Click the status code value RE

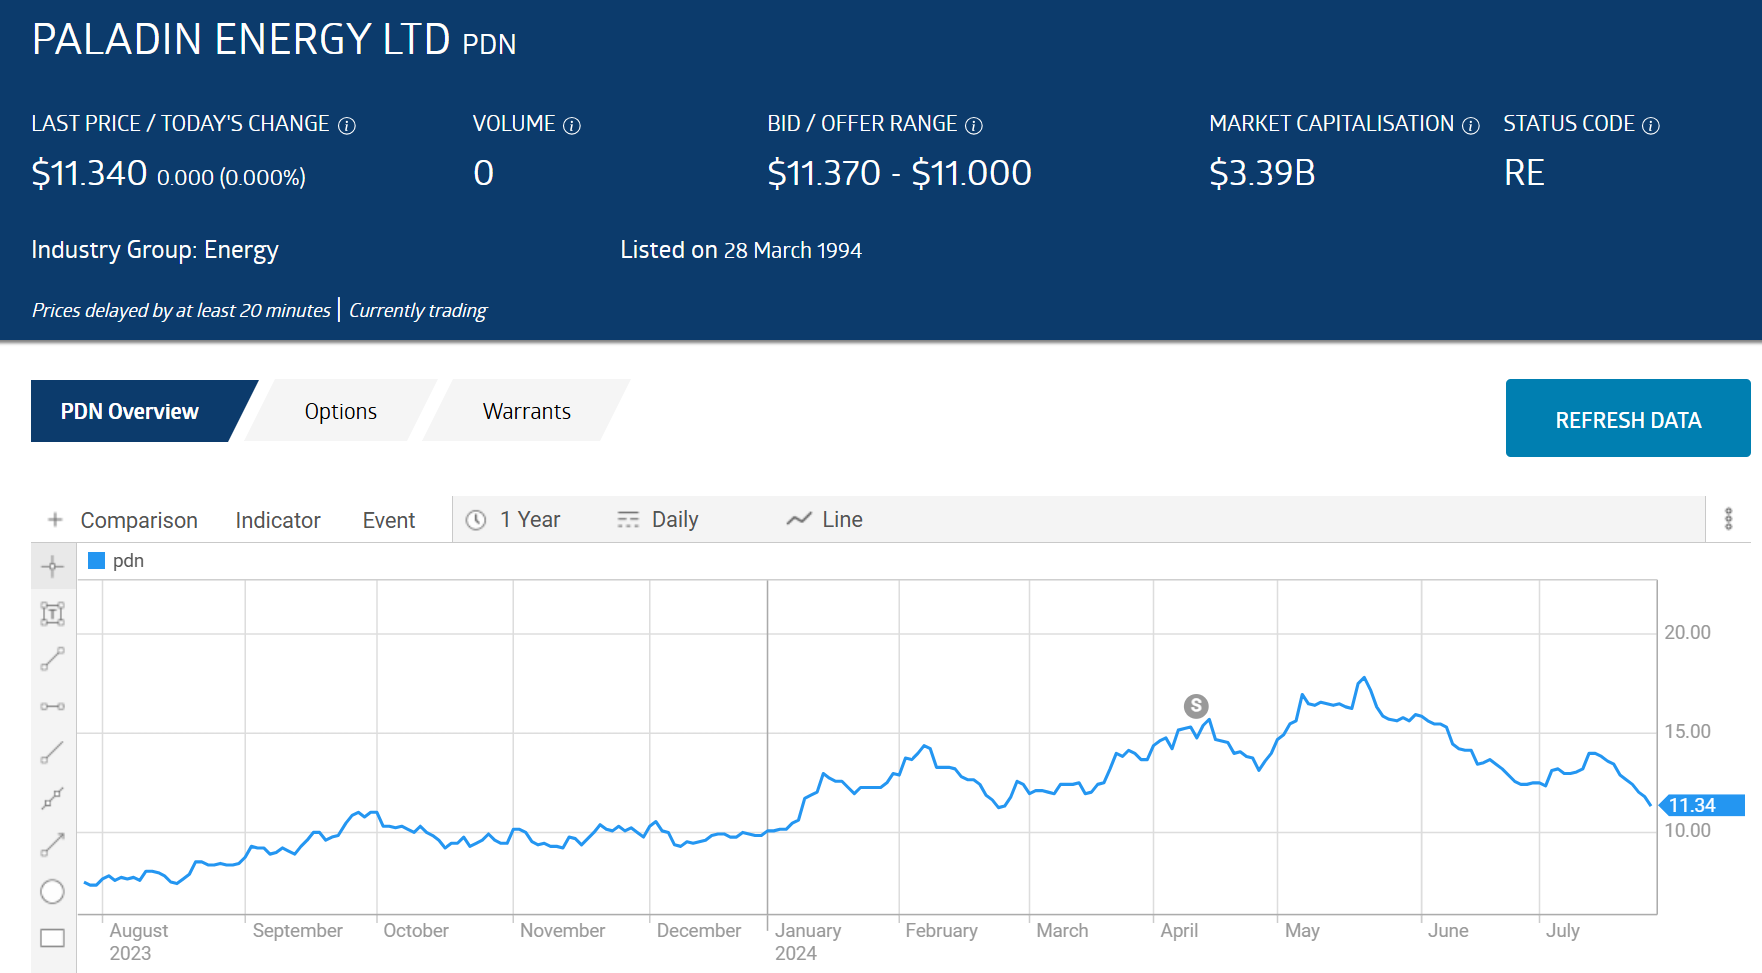1524,174
